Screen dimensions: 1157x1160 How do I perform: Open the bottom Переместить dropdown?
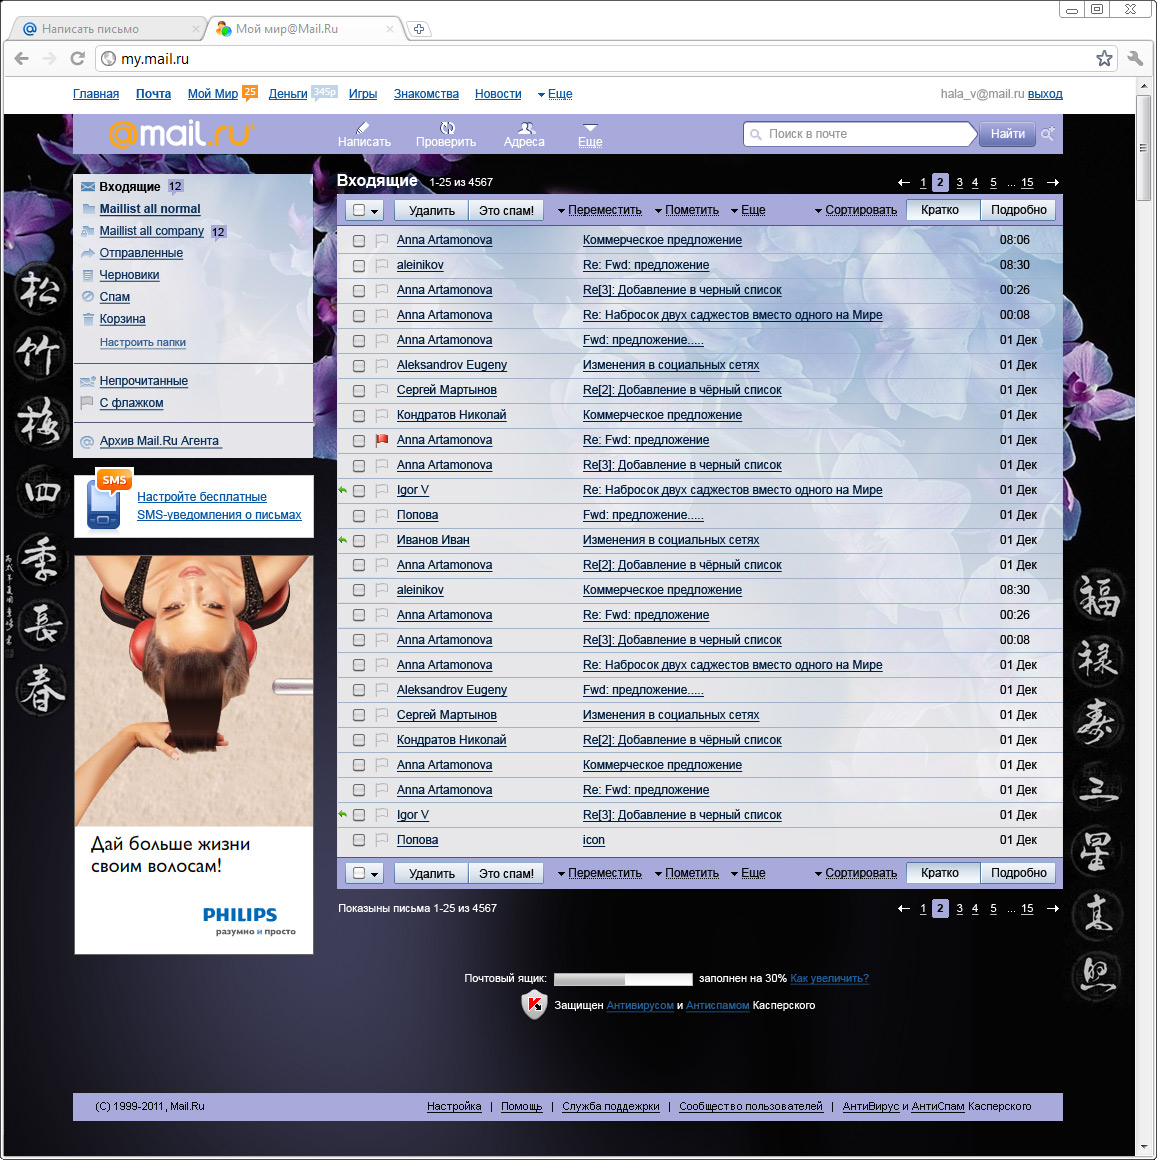click(600, 873)
